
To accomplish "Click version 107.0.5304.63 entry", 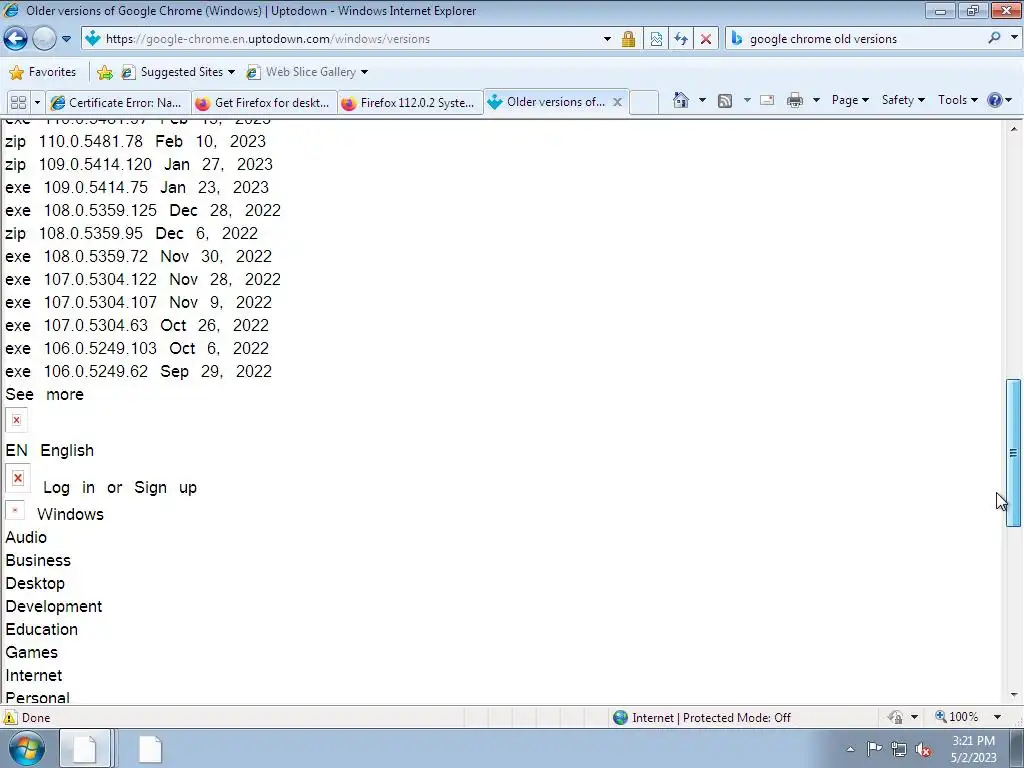I will pyautogui.click(x=137, y=325).
